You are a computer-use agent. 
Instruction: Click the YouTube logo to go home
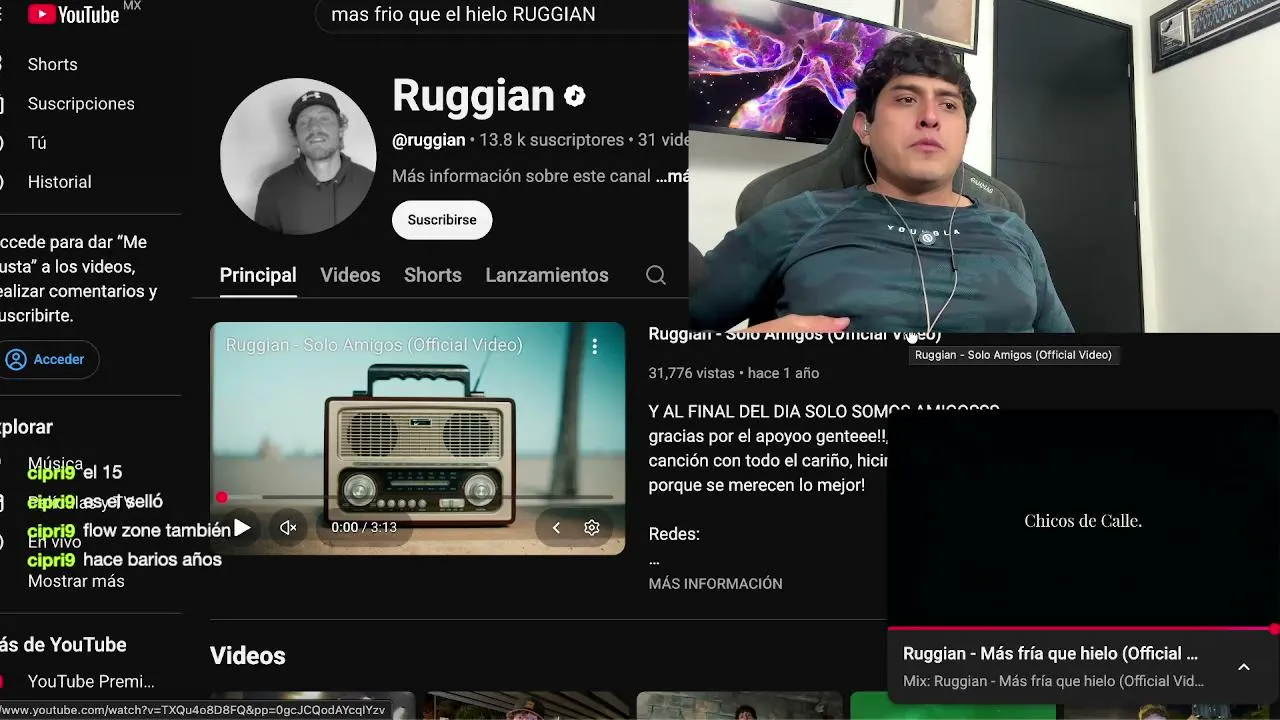pyautogui.click(x=73, y=13)
